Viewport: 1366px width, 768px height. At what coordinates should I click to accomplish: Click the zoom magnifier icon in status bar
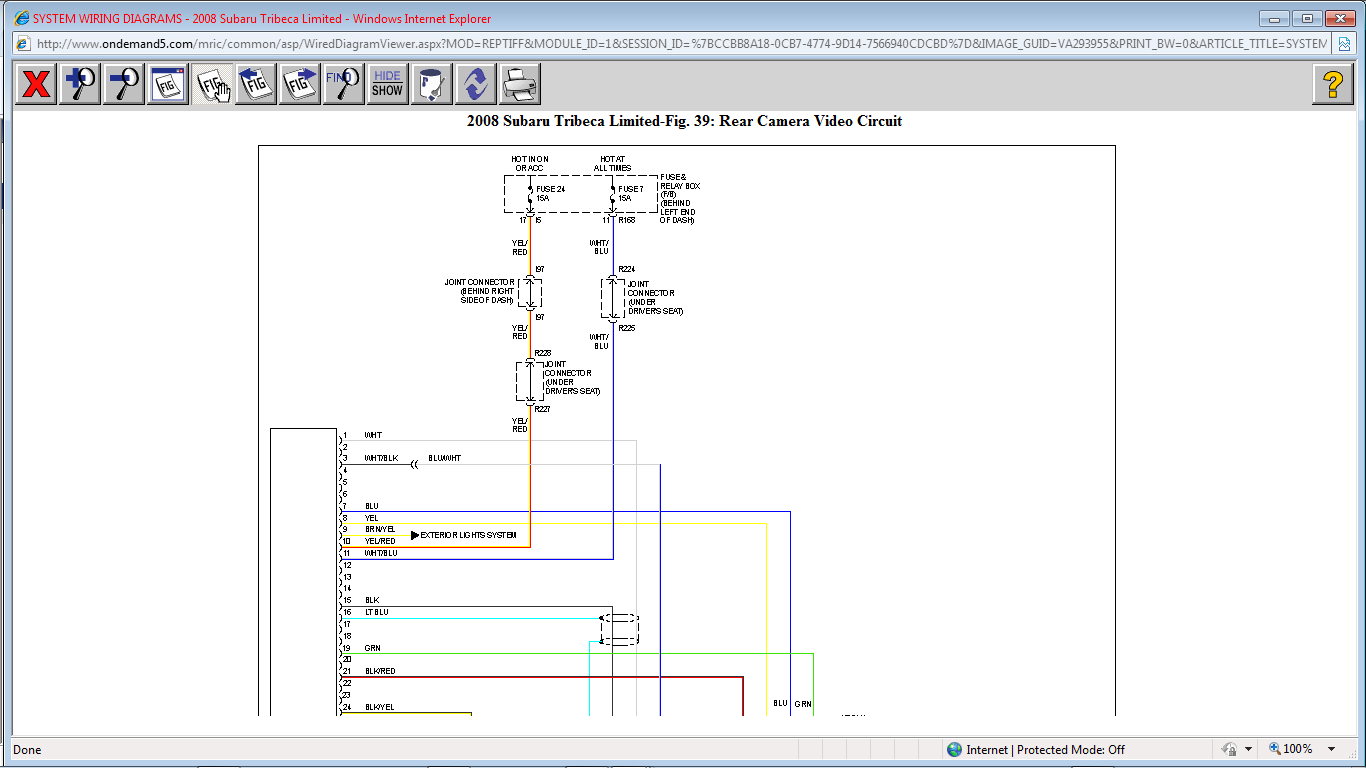tap(1276, 749)
